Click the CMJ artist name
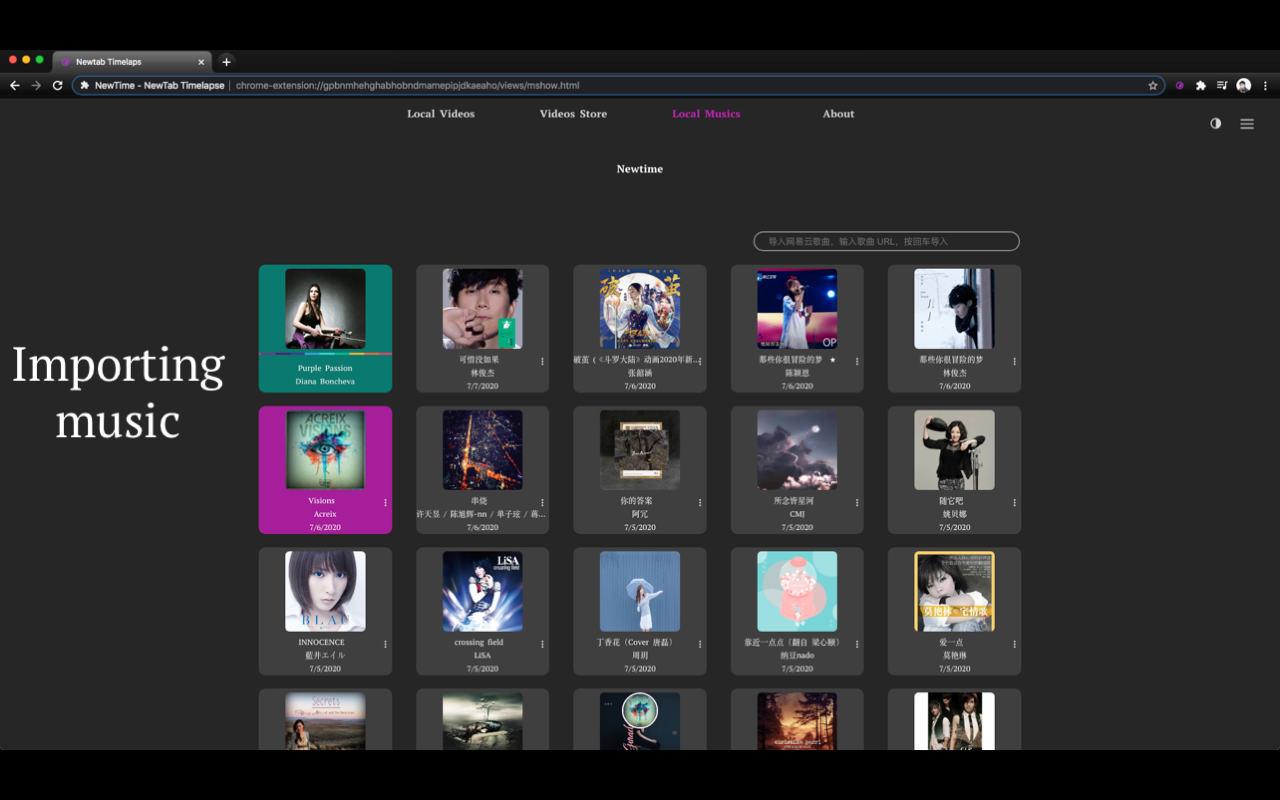Screen dimensions: 1280x800 tap(797, 514)
